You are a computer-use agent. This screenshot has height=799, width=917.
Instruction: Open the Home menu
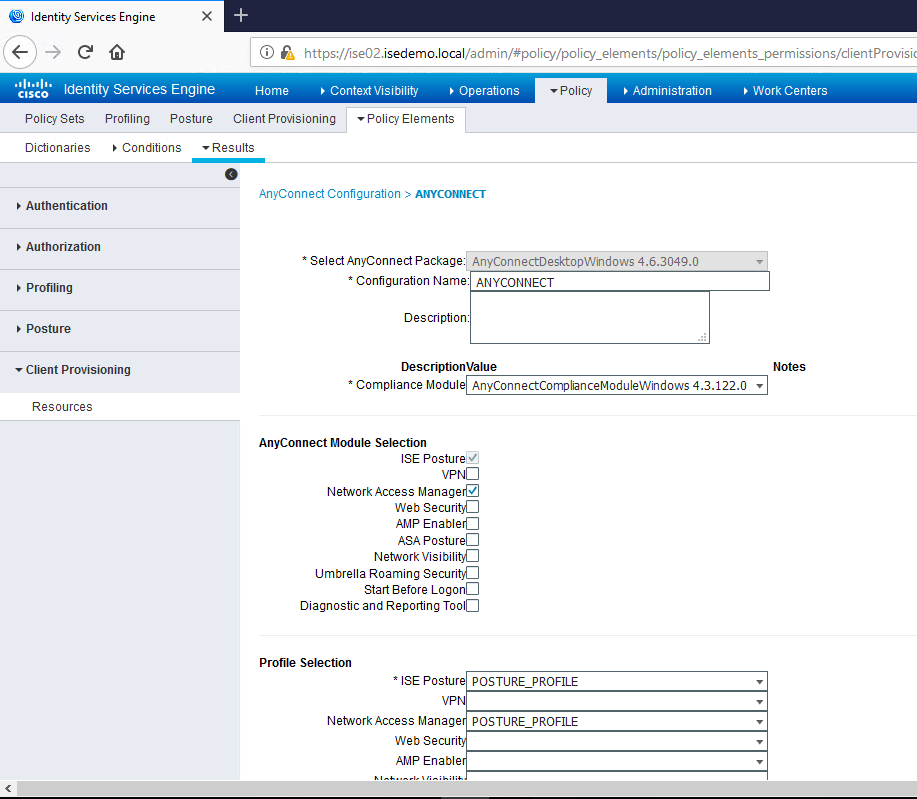(x=271, y=91)
